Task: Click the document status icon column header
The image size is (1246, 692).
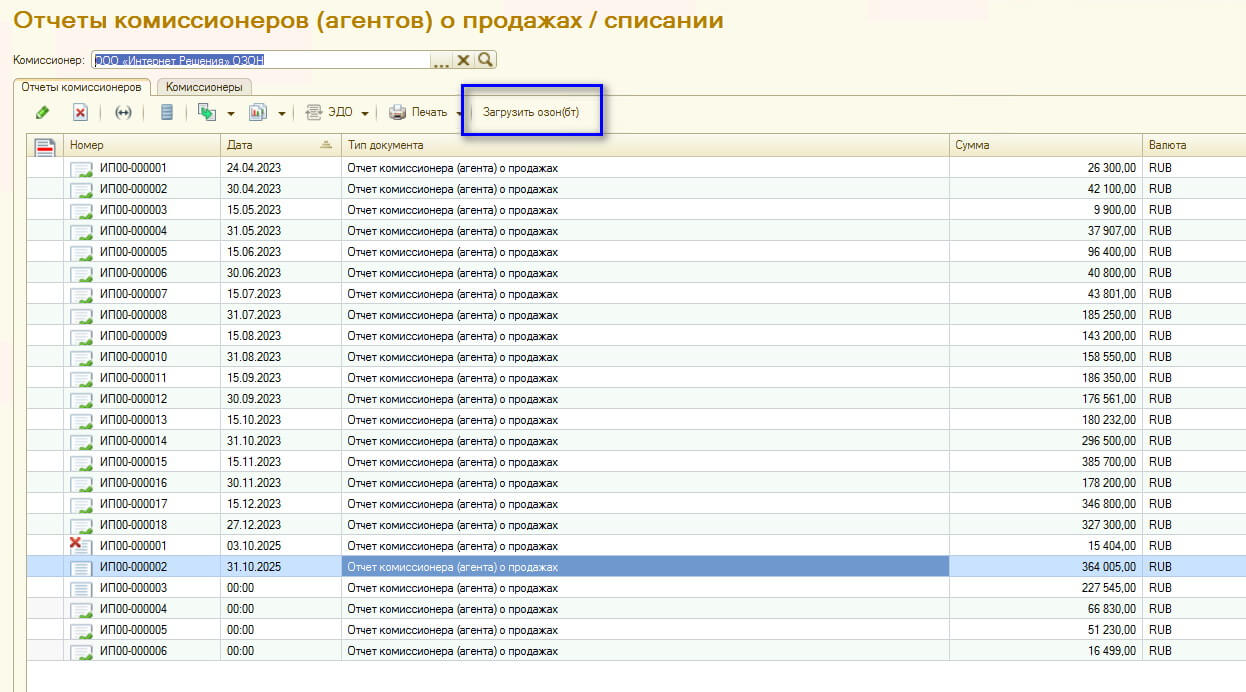Action: [x=45, y=146]
